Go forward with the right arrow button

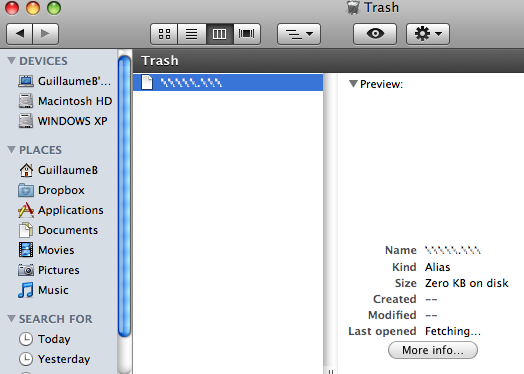(x=45, y=34)
